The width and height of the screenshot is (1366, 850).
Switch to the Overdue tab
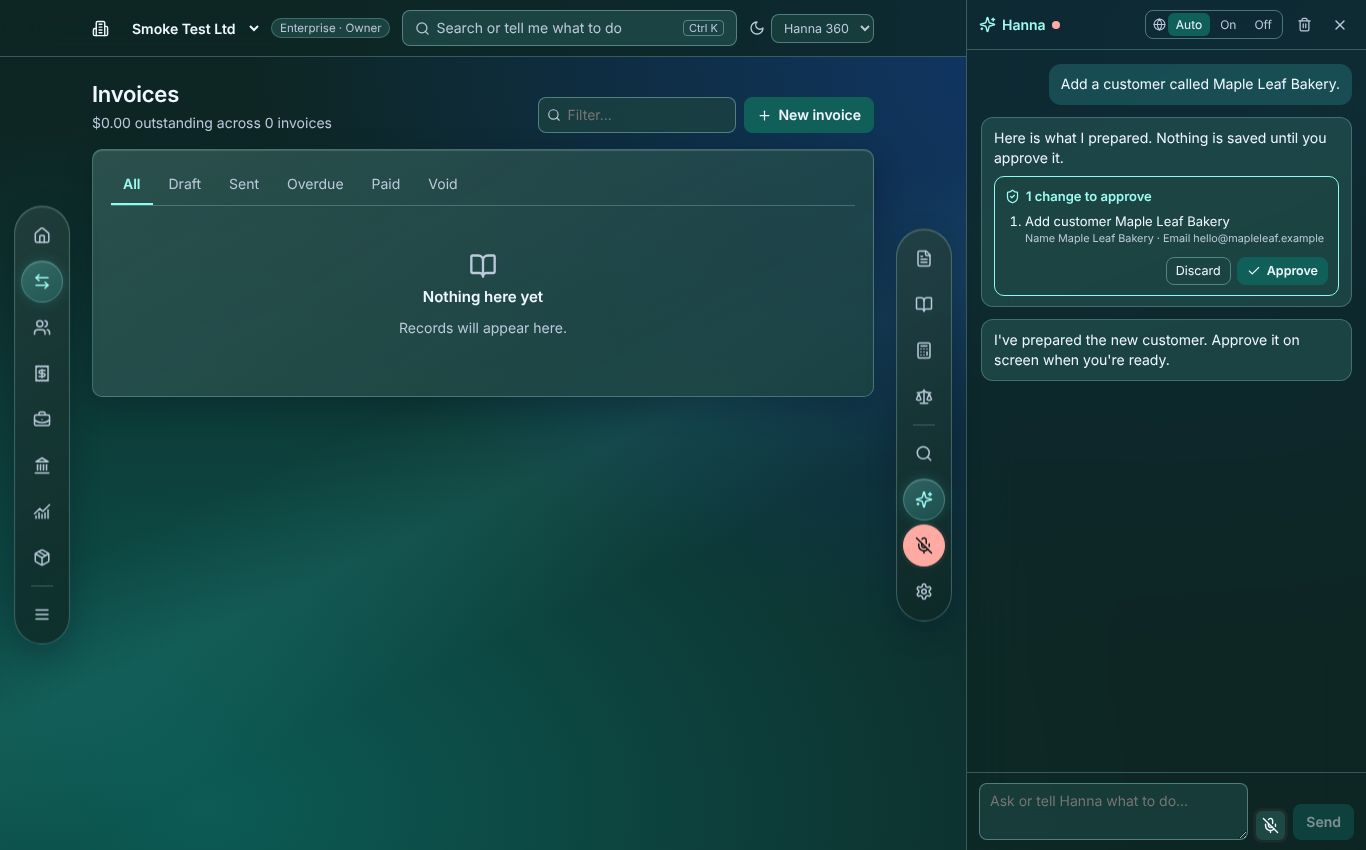tap(315, 185)
